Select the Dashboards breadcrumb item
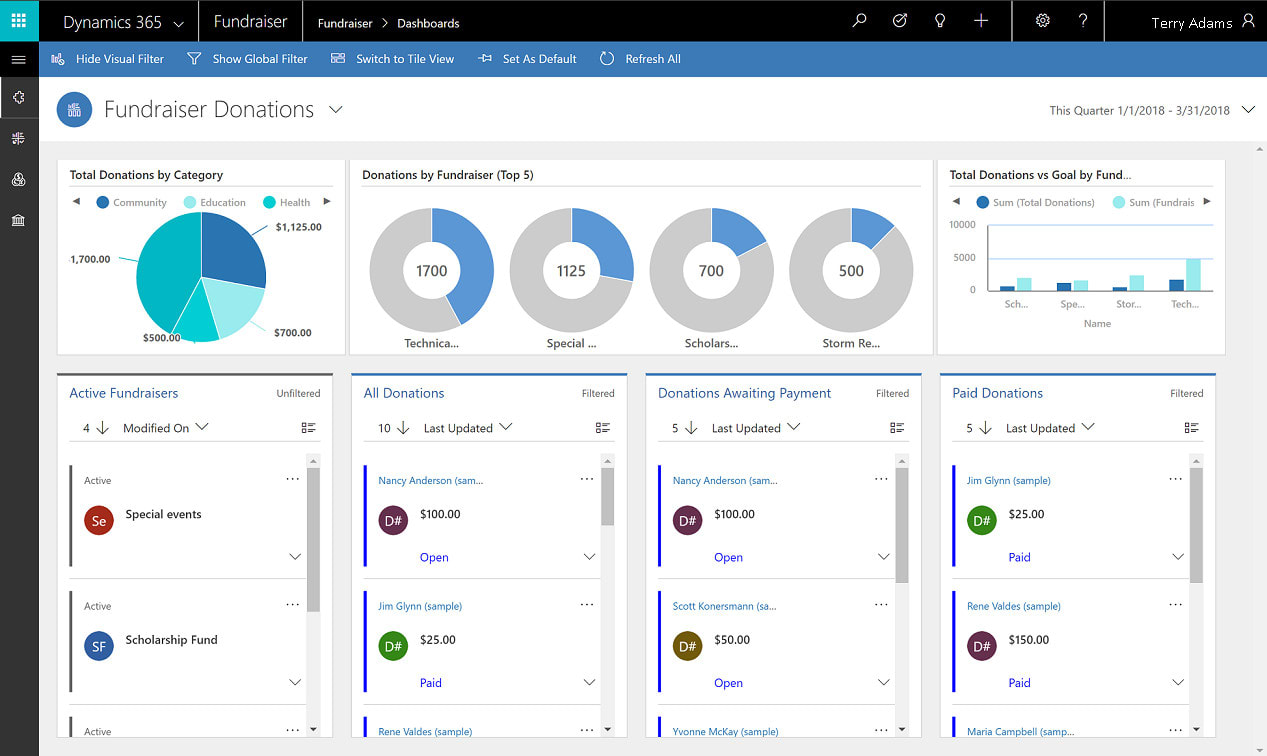The height and width of the screenshot is (756, 1267). pyautogui.click(x=428, y=23)
